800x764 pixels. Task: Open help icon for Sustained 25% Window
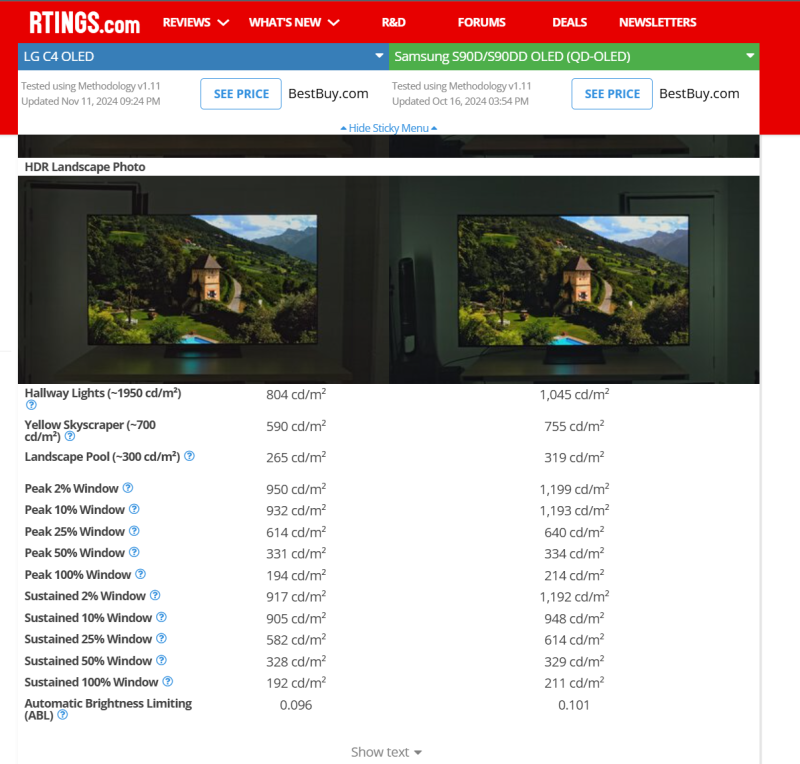161,638
